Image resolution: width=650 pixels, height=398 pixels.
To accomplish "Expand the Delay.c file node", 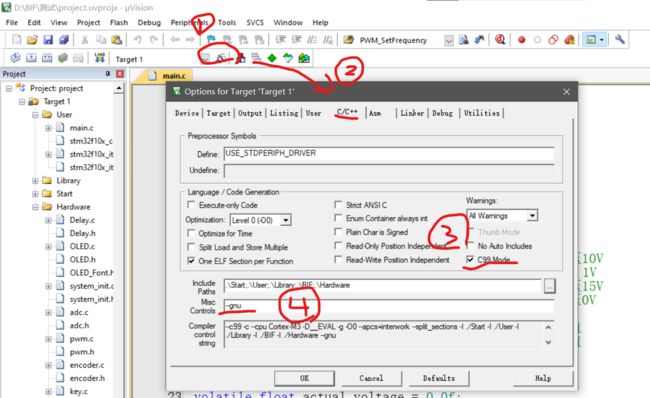I will click(x=49, y=220).
